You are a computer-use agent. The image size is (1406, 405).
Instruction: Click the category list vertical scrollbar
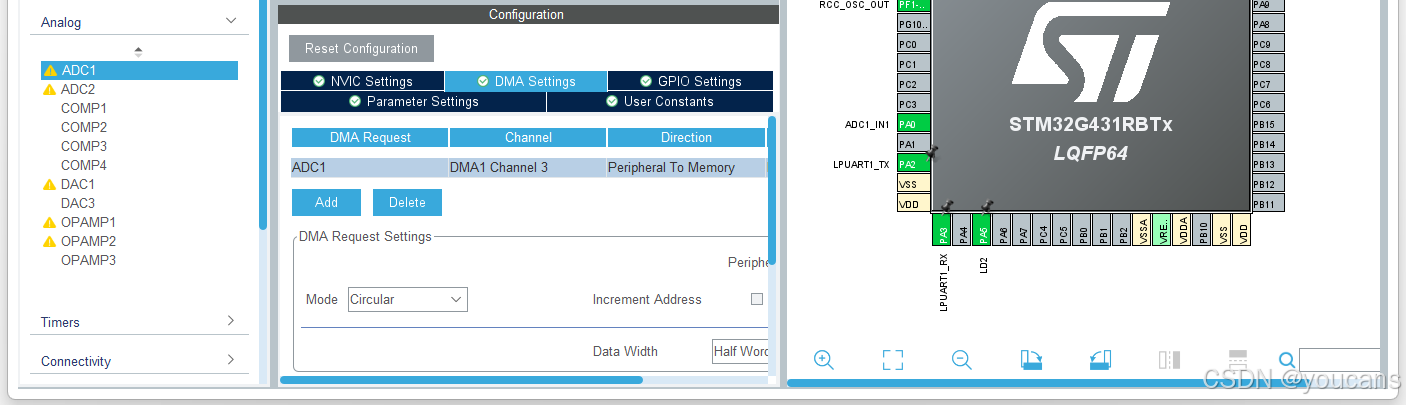[263, 115]
